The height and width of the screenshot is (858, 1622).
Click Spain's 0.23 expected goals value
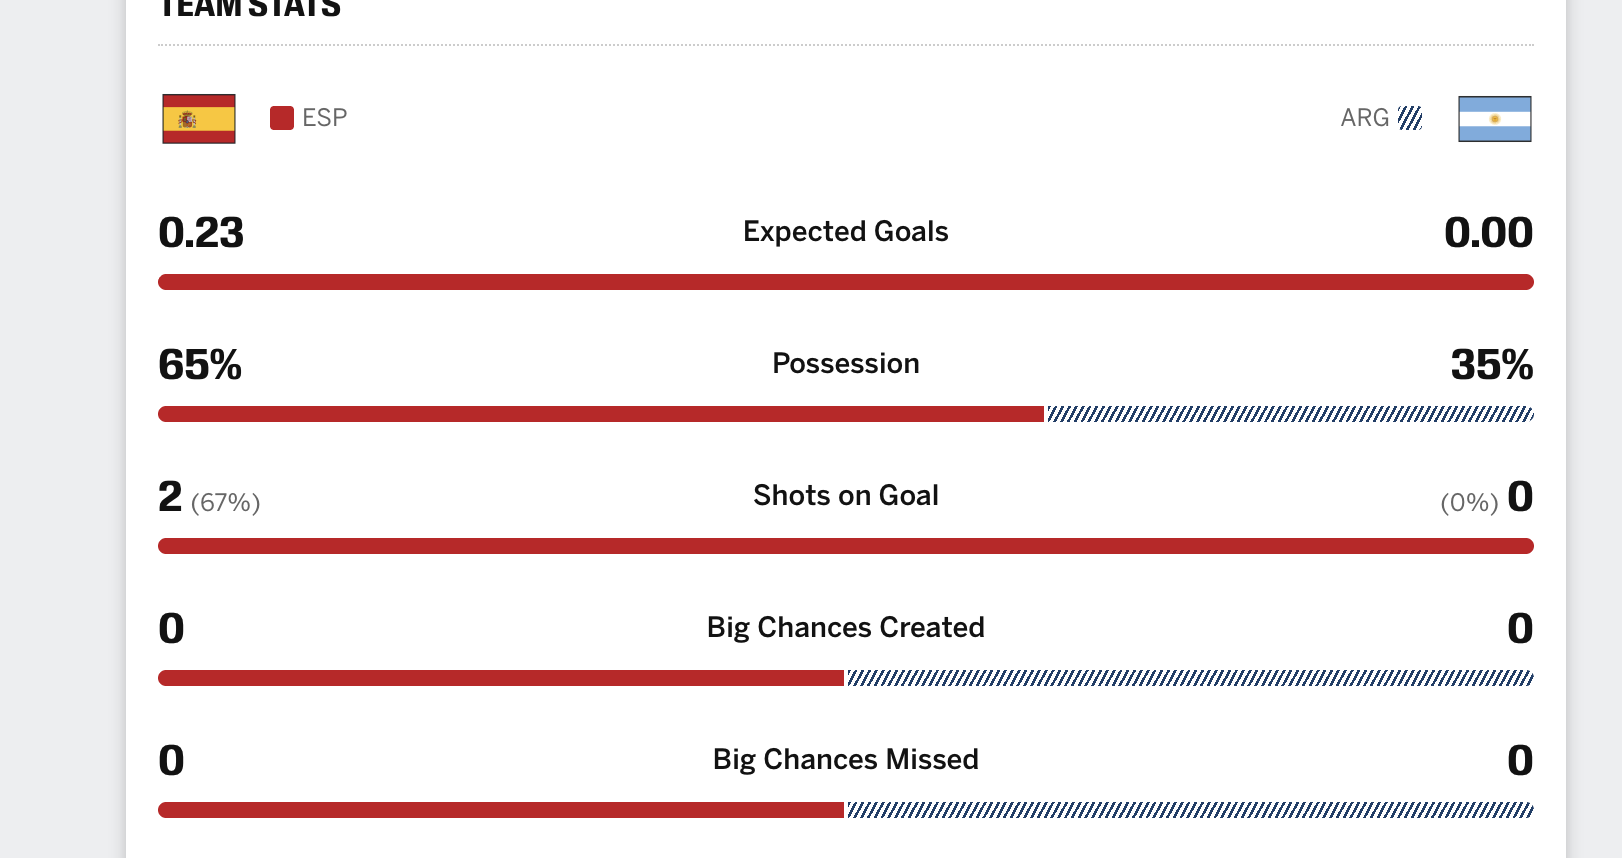[x=201, y=232]
